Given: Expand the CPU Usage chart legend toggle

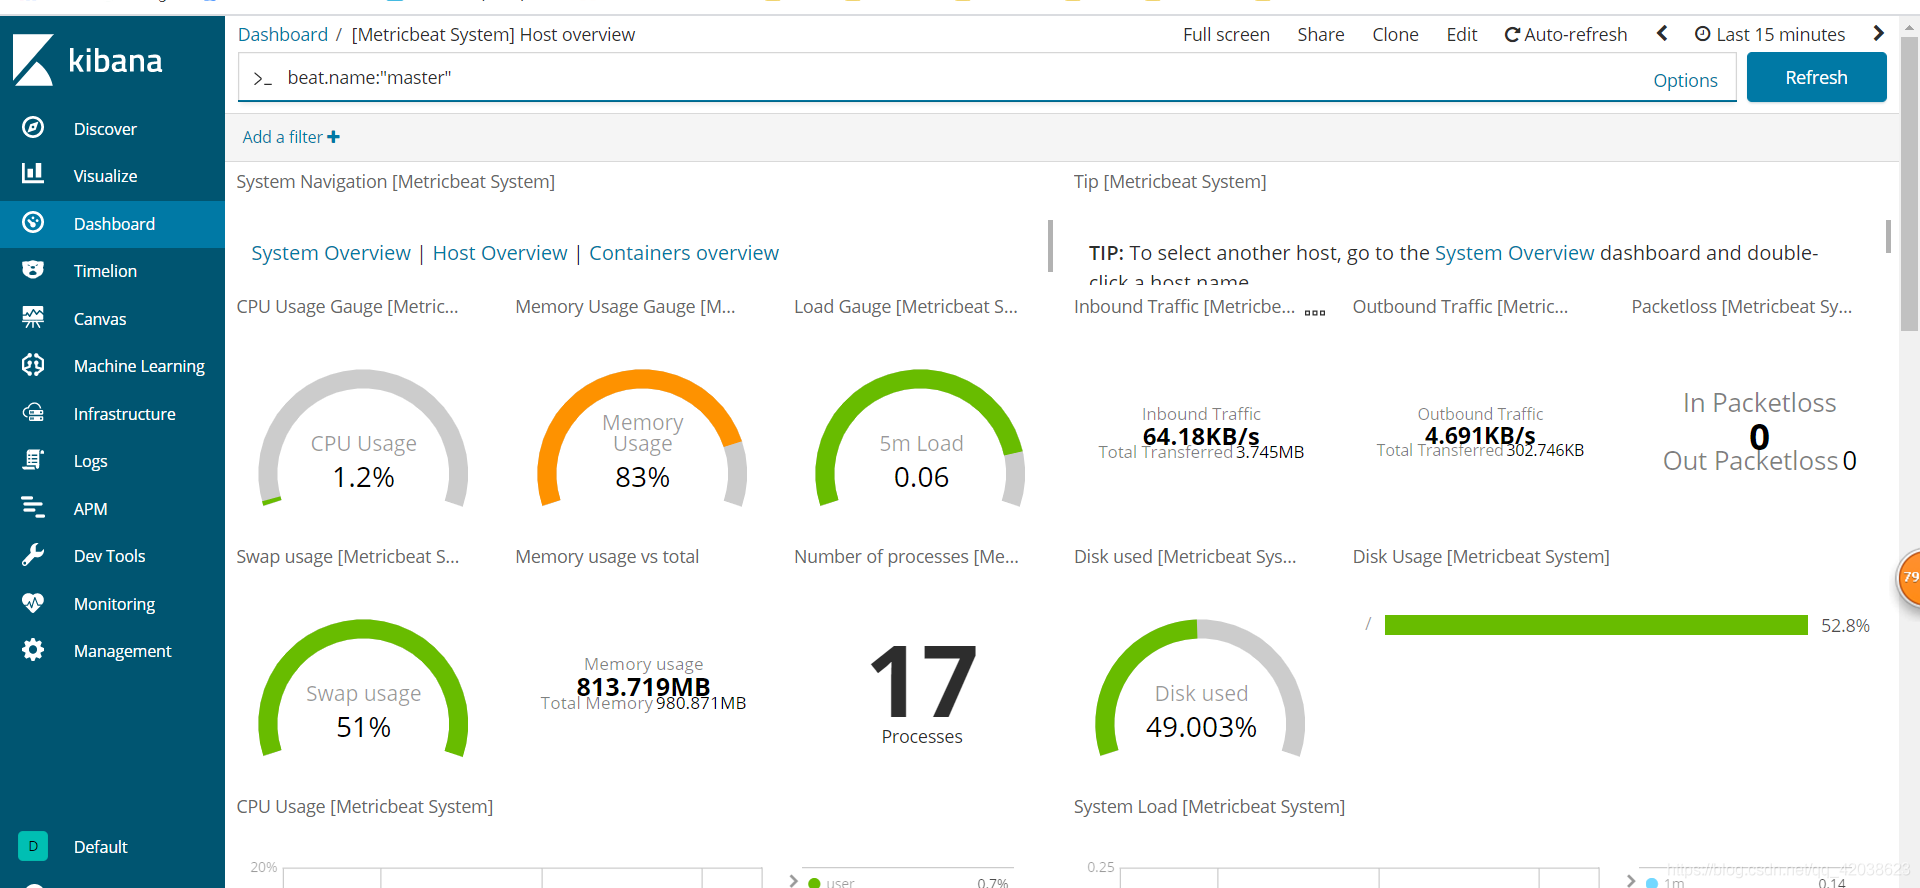Looking at the screenshot, I should (x=793, y=881).
